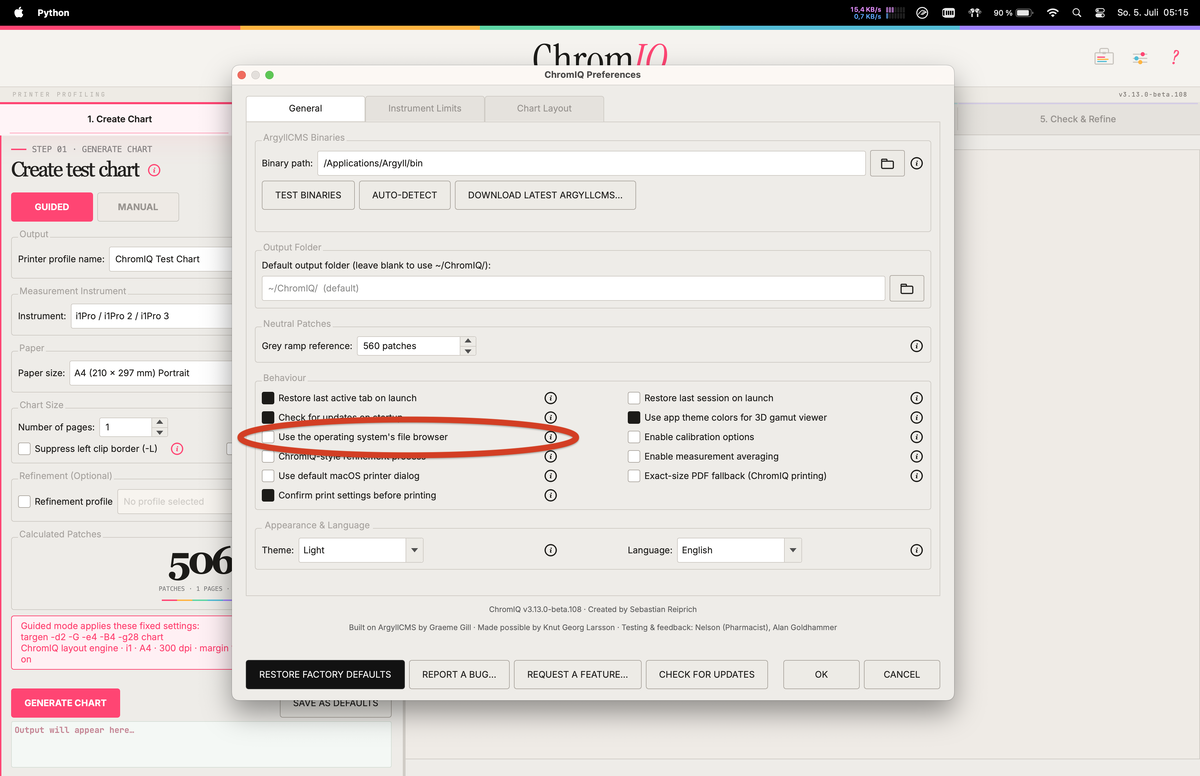Viewport: 1200px width, 776px height.
Task: Enable Use the operating system's file browser
Action: click(x=268, y=437)
